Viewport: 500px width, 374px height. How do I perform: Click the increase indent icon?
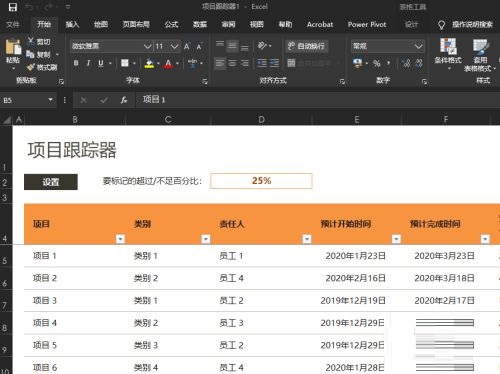pos(274,63)
